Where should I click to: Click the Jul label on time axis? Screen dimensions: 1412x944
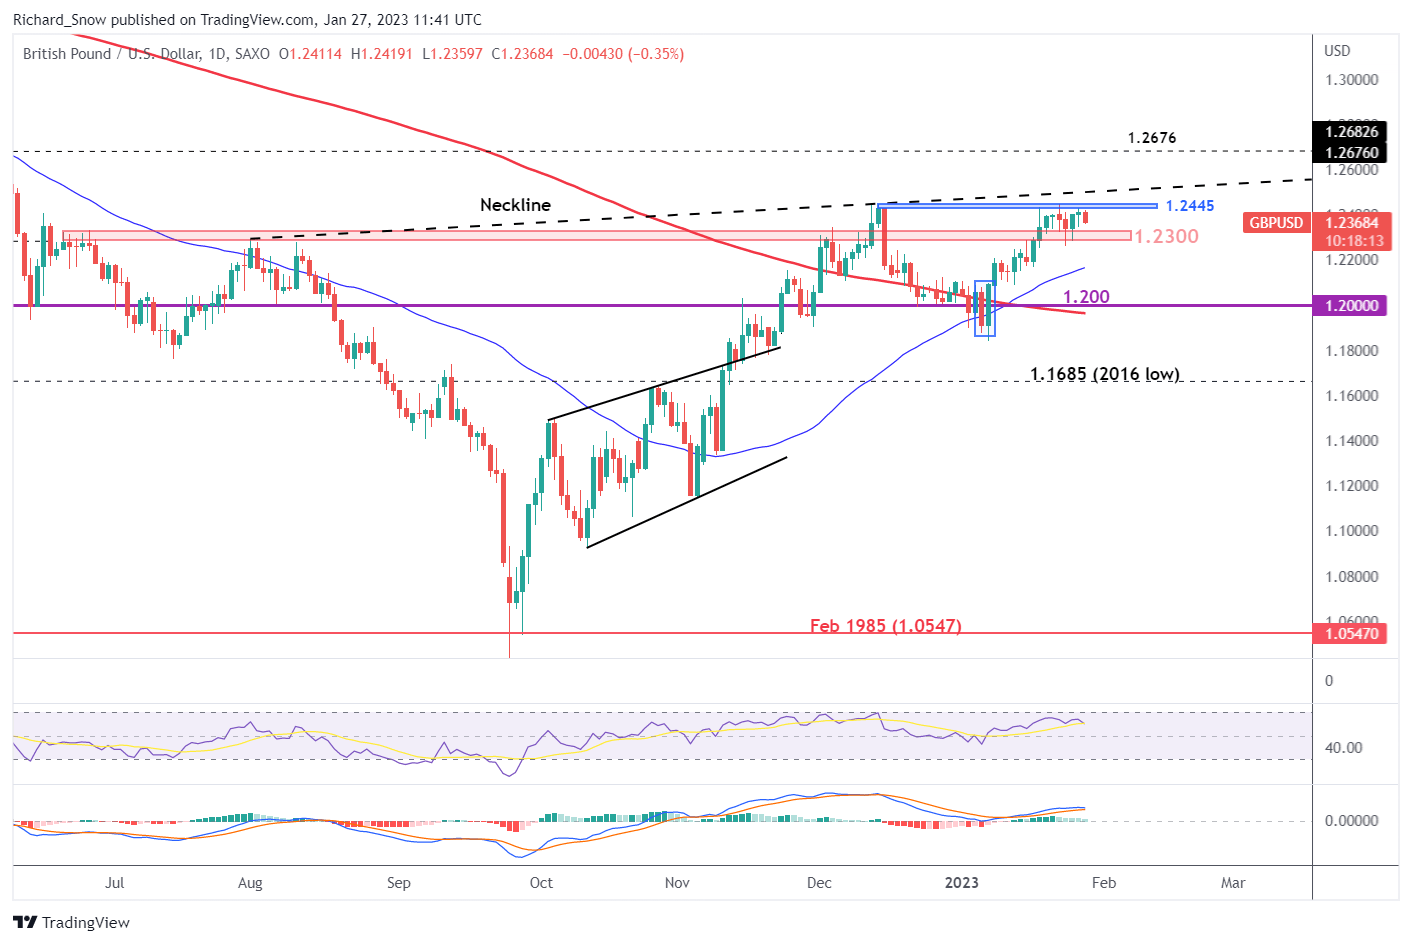click(115, 883)
